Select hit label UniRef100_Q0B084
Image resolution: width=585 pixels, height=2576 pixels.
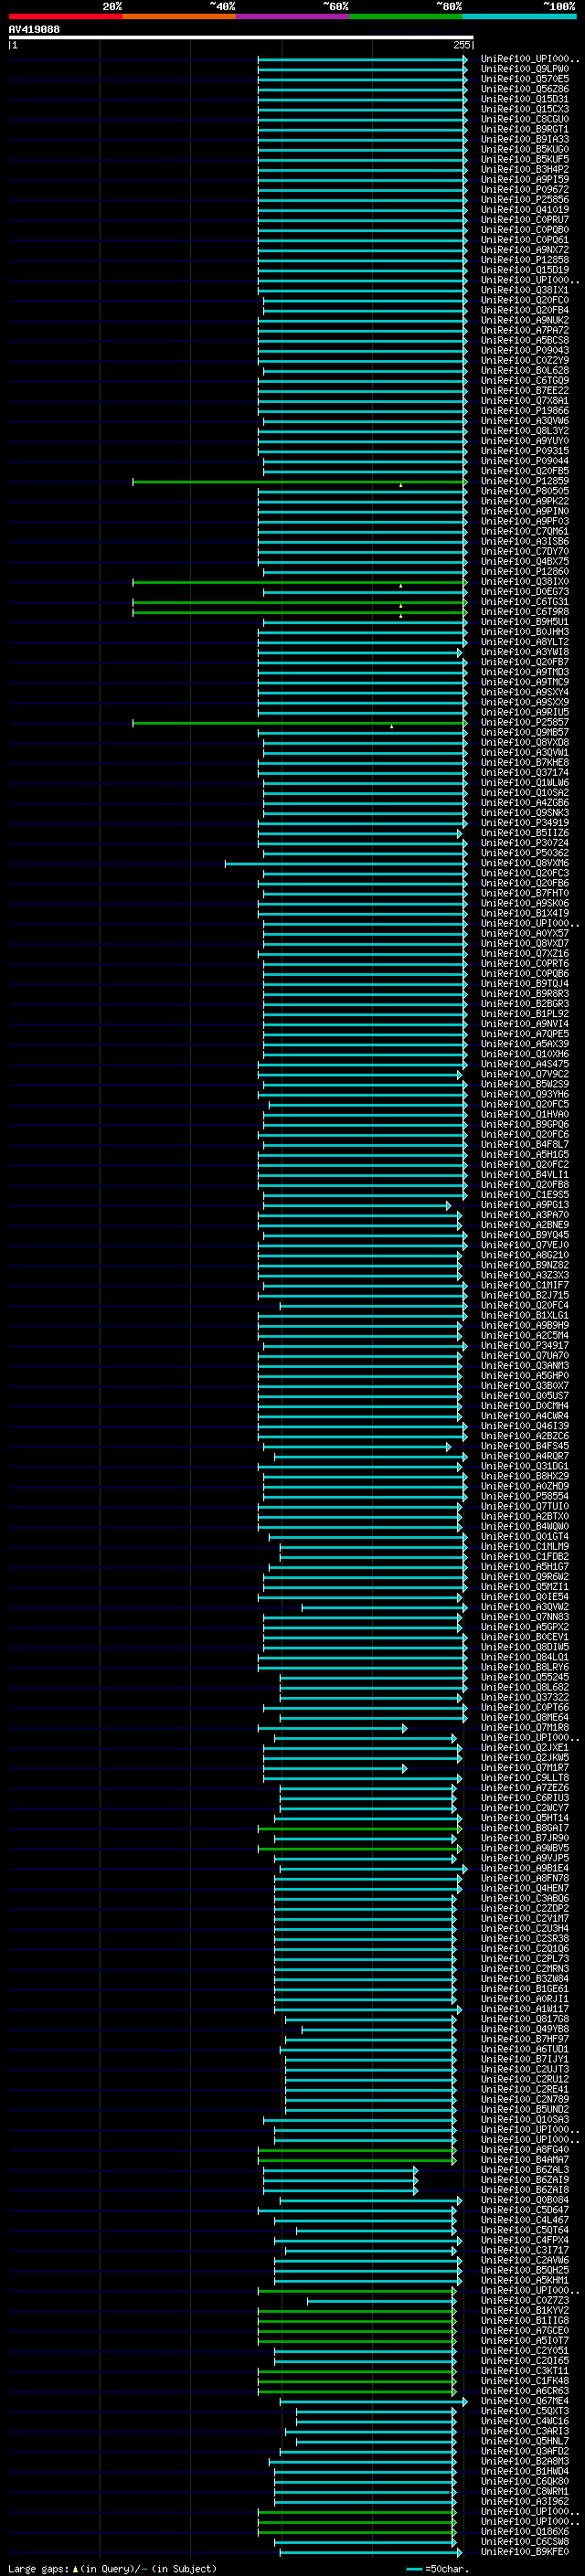coord(525,2199)
